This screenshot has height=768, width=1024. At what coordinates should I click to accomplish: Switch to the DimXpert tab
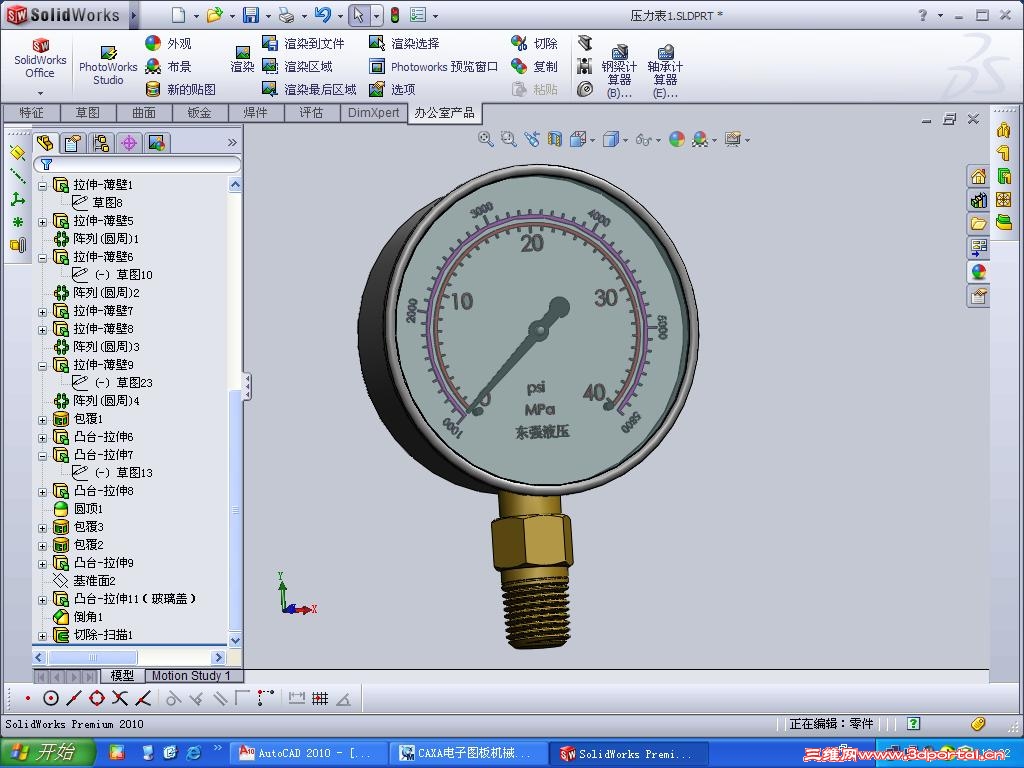point(373,112)
